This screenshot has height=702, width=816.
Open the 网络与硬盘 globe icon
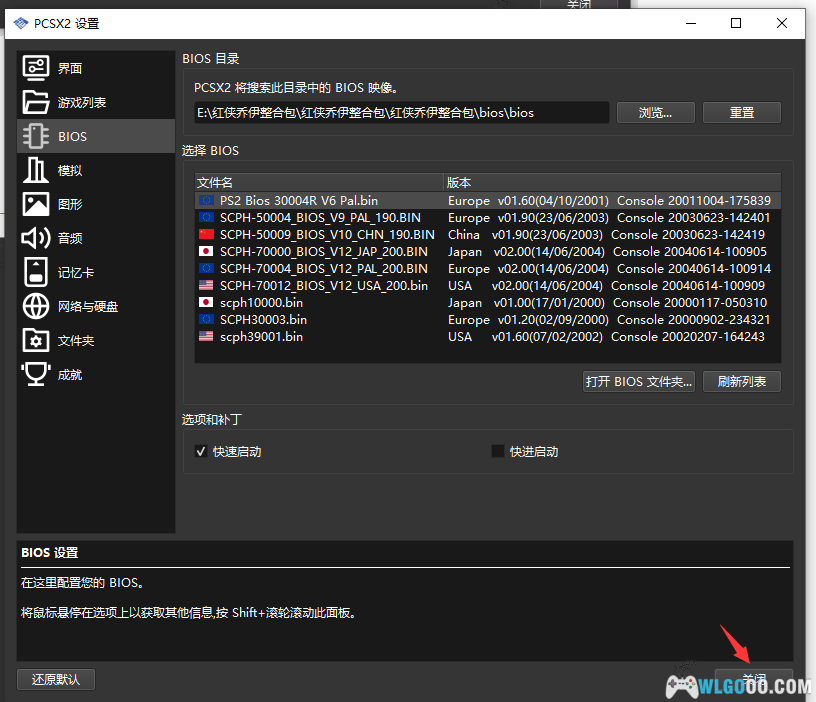coord(36,306)
